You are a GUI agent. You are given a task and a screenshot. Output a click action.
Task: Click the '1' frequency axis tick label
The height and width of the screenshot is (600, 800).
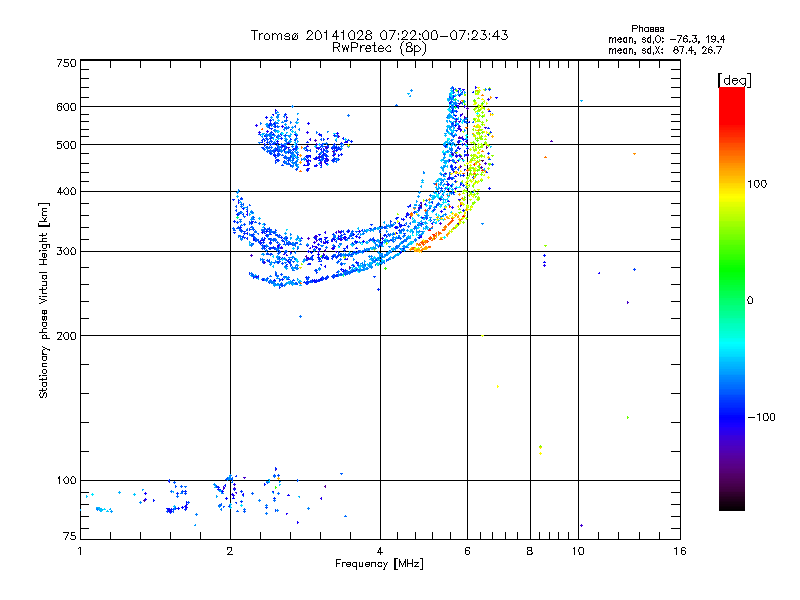click(80, 551)
